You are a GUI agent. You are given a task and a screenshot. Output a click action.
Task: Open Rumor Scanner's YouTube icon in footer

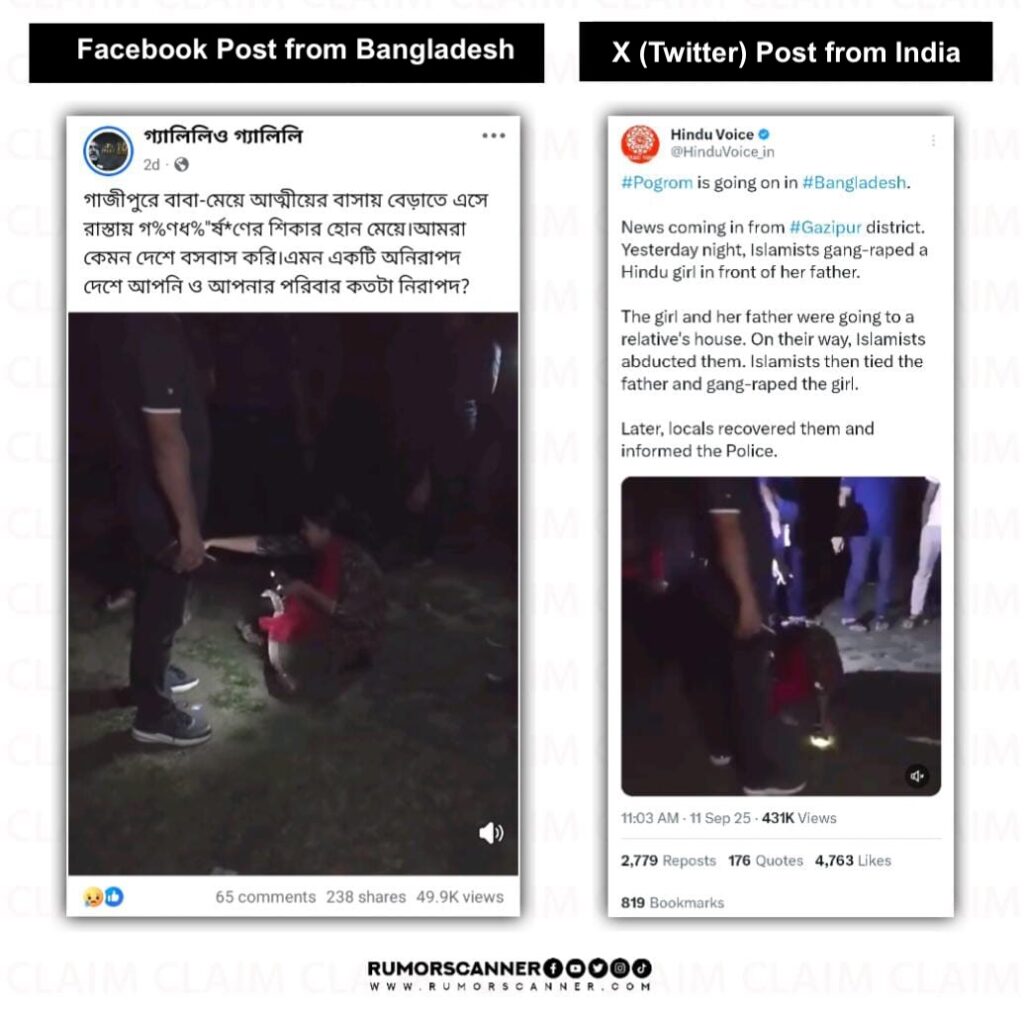pos(575,968)
